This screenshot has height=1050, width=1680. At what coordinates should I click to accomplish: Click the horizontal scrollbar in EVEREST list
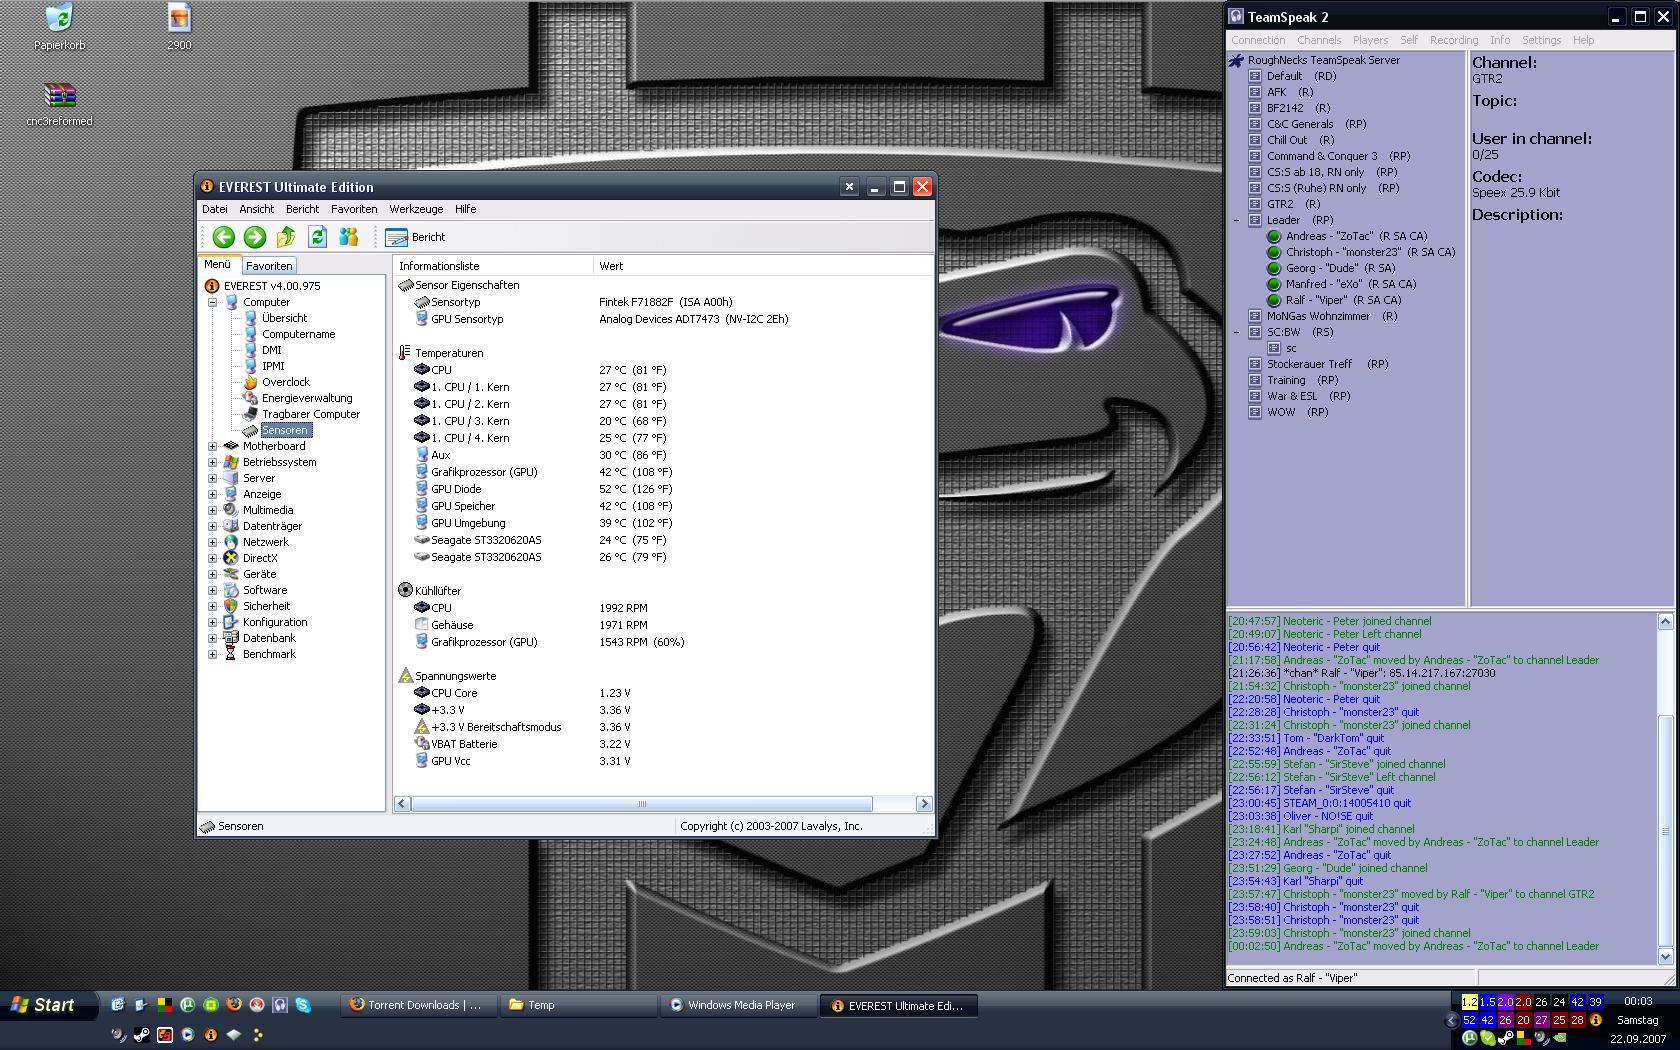tap(641, 804)
